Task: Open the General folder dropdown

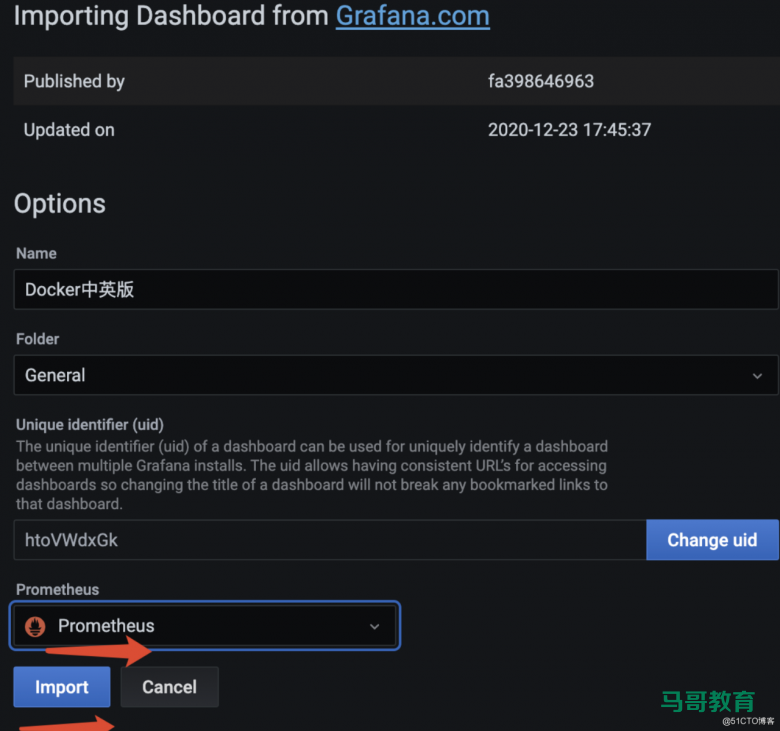Action: point(396,375)
